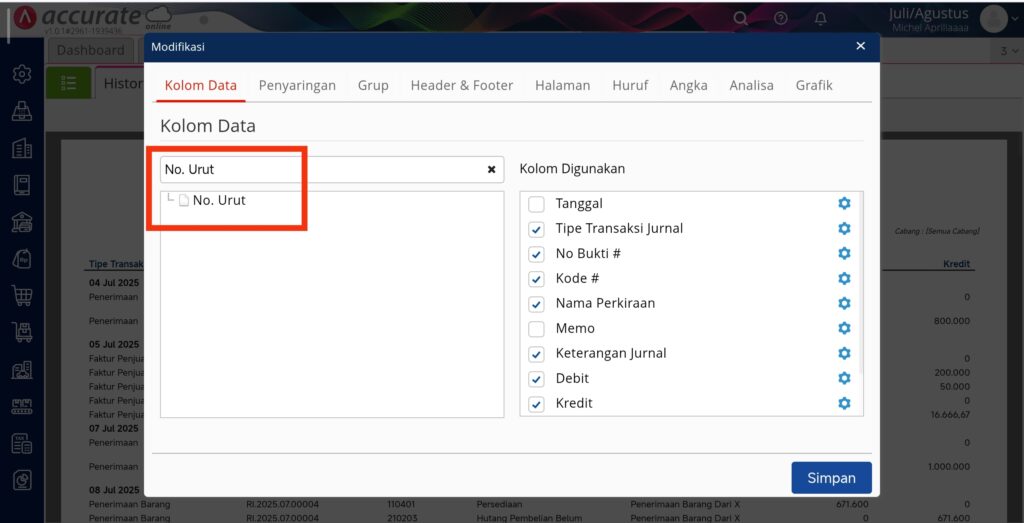
Task: Open gear settings for Kredit column
Action: coord(844,403)
